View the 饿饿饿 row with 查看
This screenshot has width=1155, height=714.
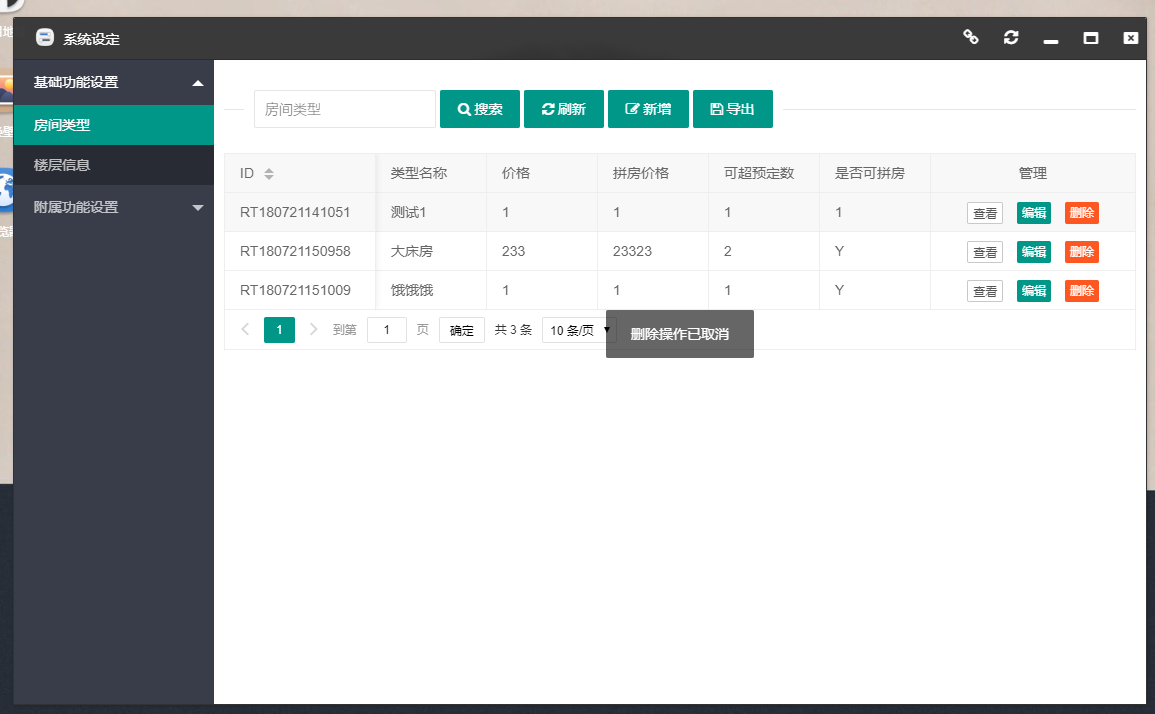pos(985,291)
